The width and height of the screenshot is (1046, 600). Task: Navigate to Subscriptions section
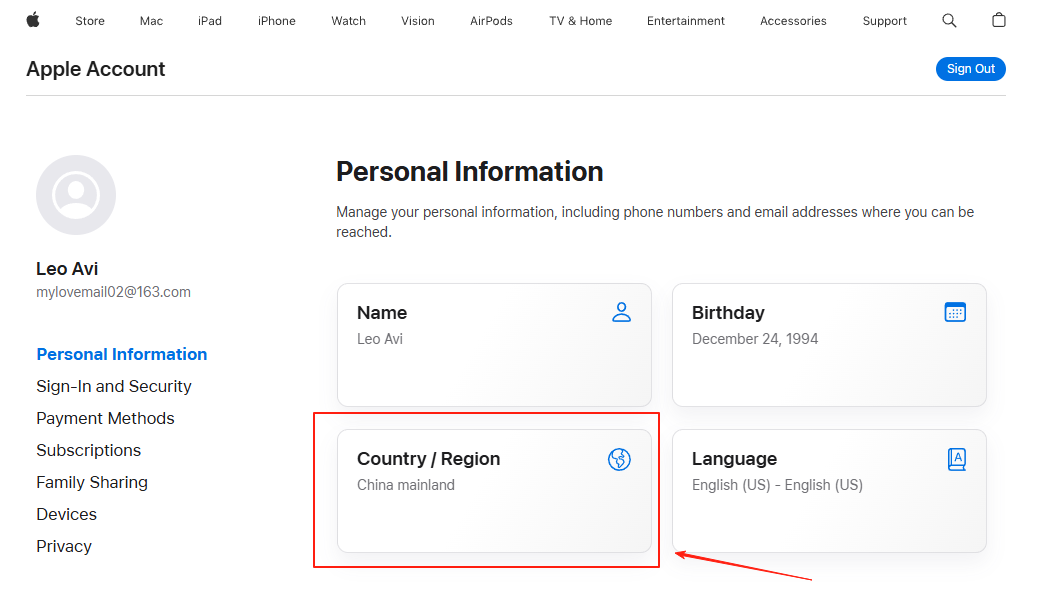[89, 450]
